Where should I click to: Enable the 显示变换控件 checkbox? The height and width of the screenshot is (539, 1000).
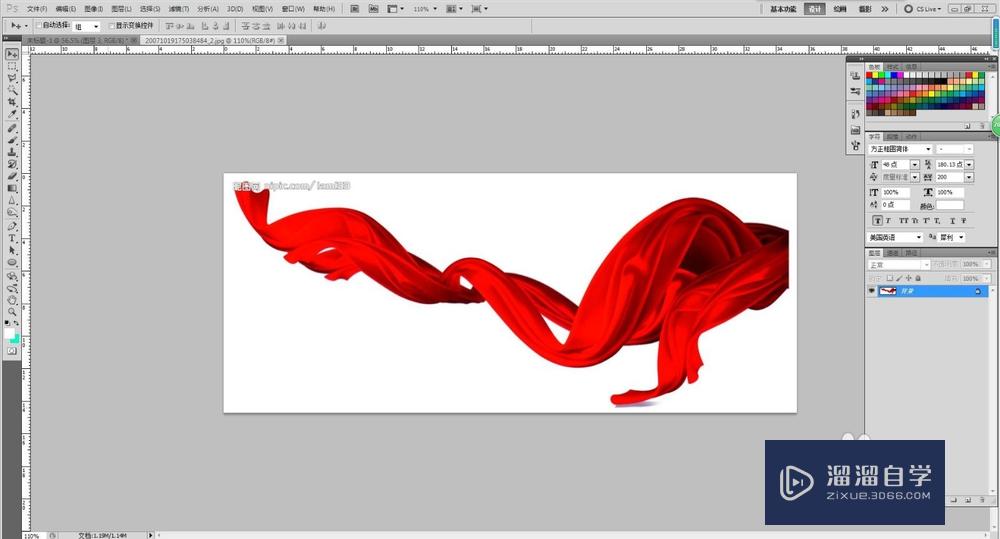click(111, 26)
